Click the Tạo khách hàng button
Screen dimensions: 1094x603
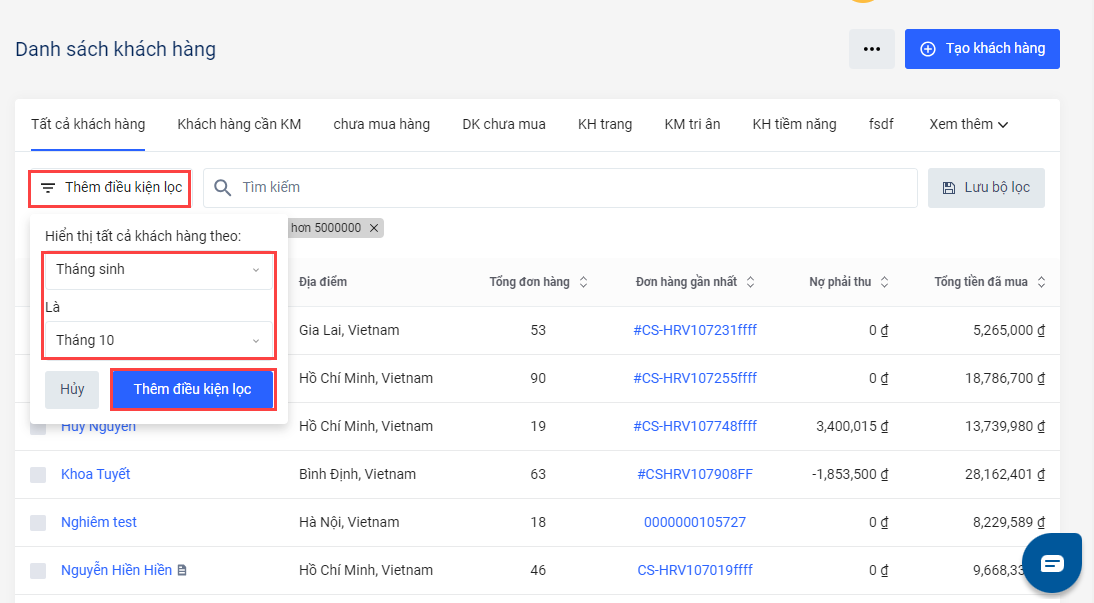(982, 49)
